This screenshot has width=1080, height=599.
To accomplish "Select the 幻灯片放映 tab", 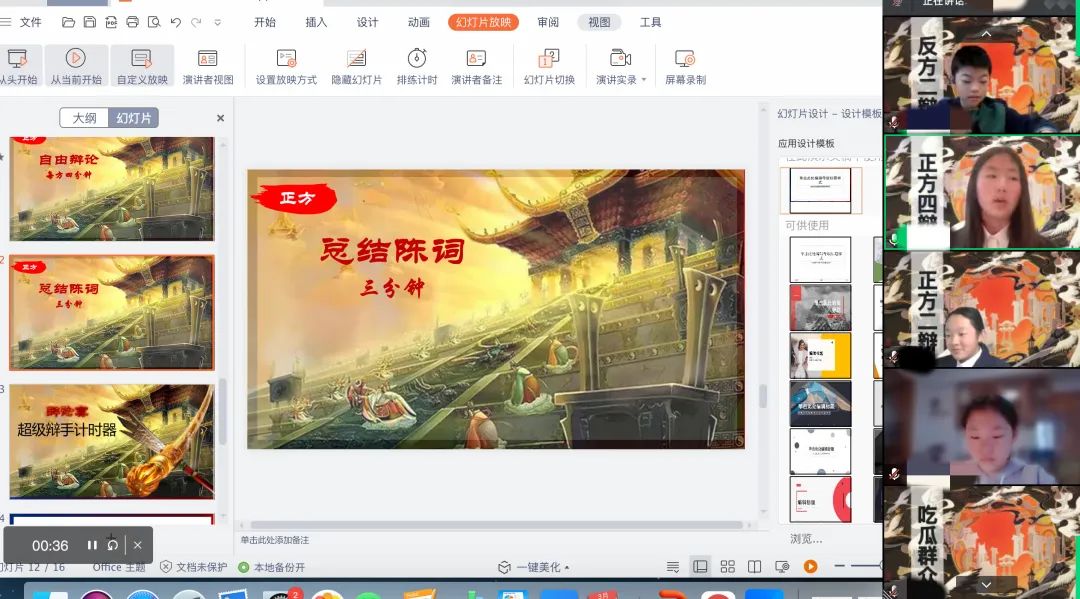I will pos(483,22).
